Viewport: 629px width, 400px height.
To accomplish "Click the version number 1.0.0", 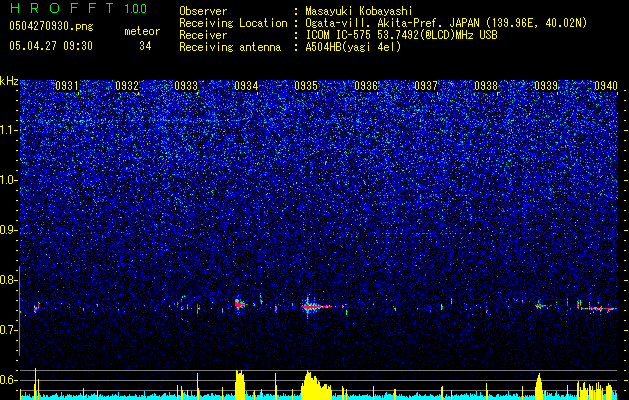I will click(135, 9).
